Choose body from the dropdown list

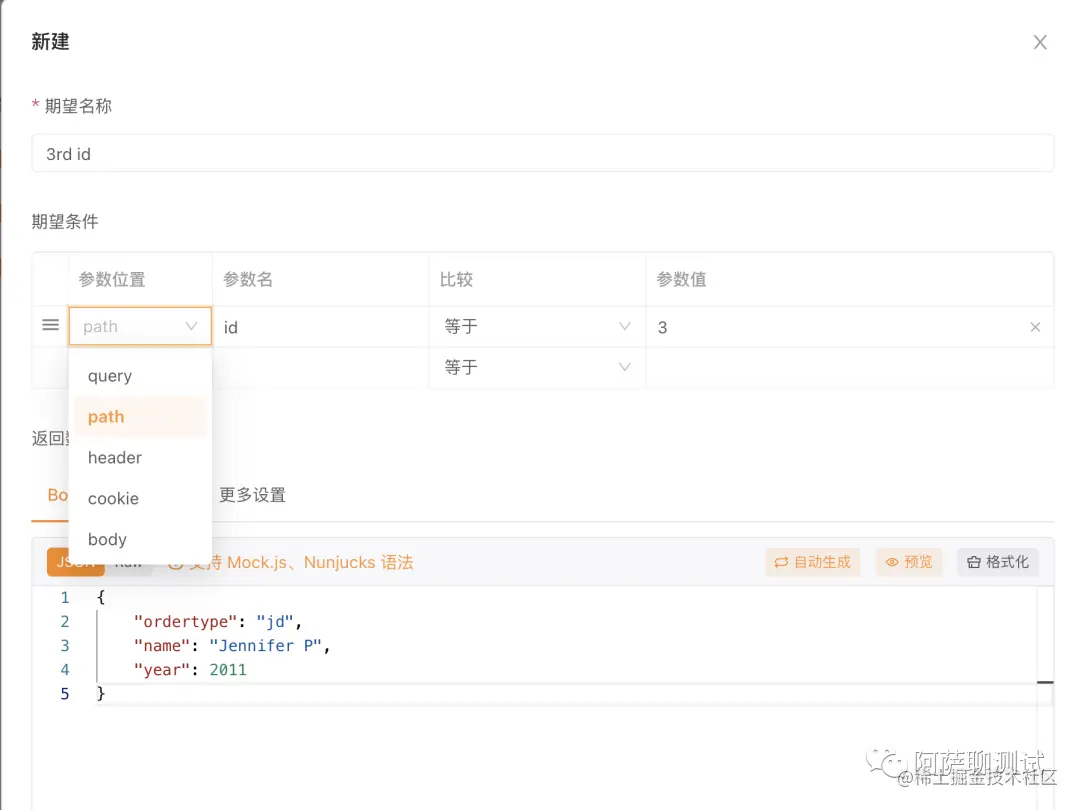pos(140,539)
